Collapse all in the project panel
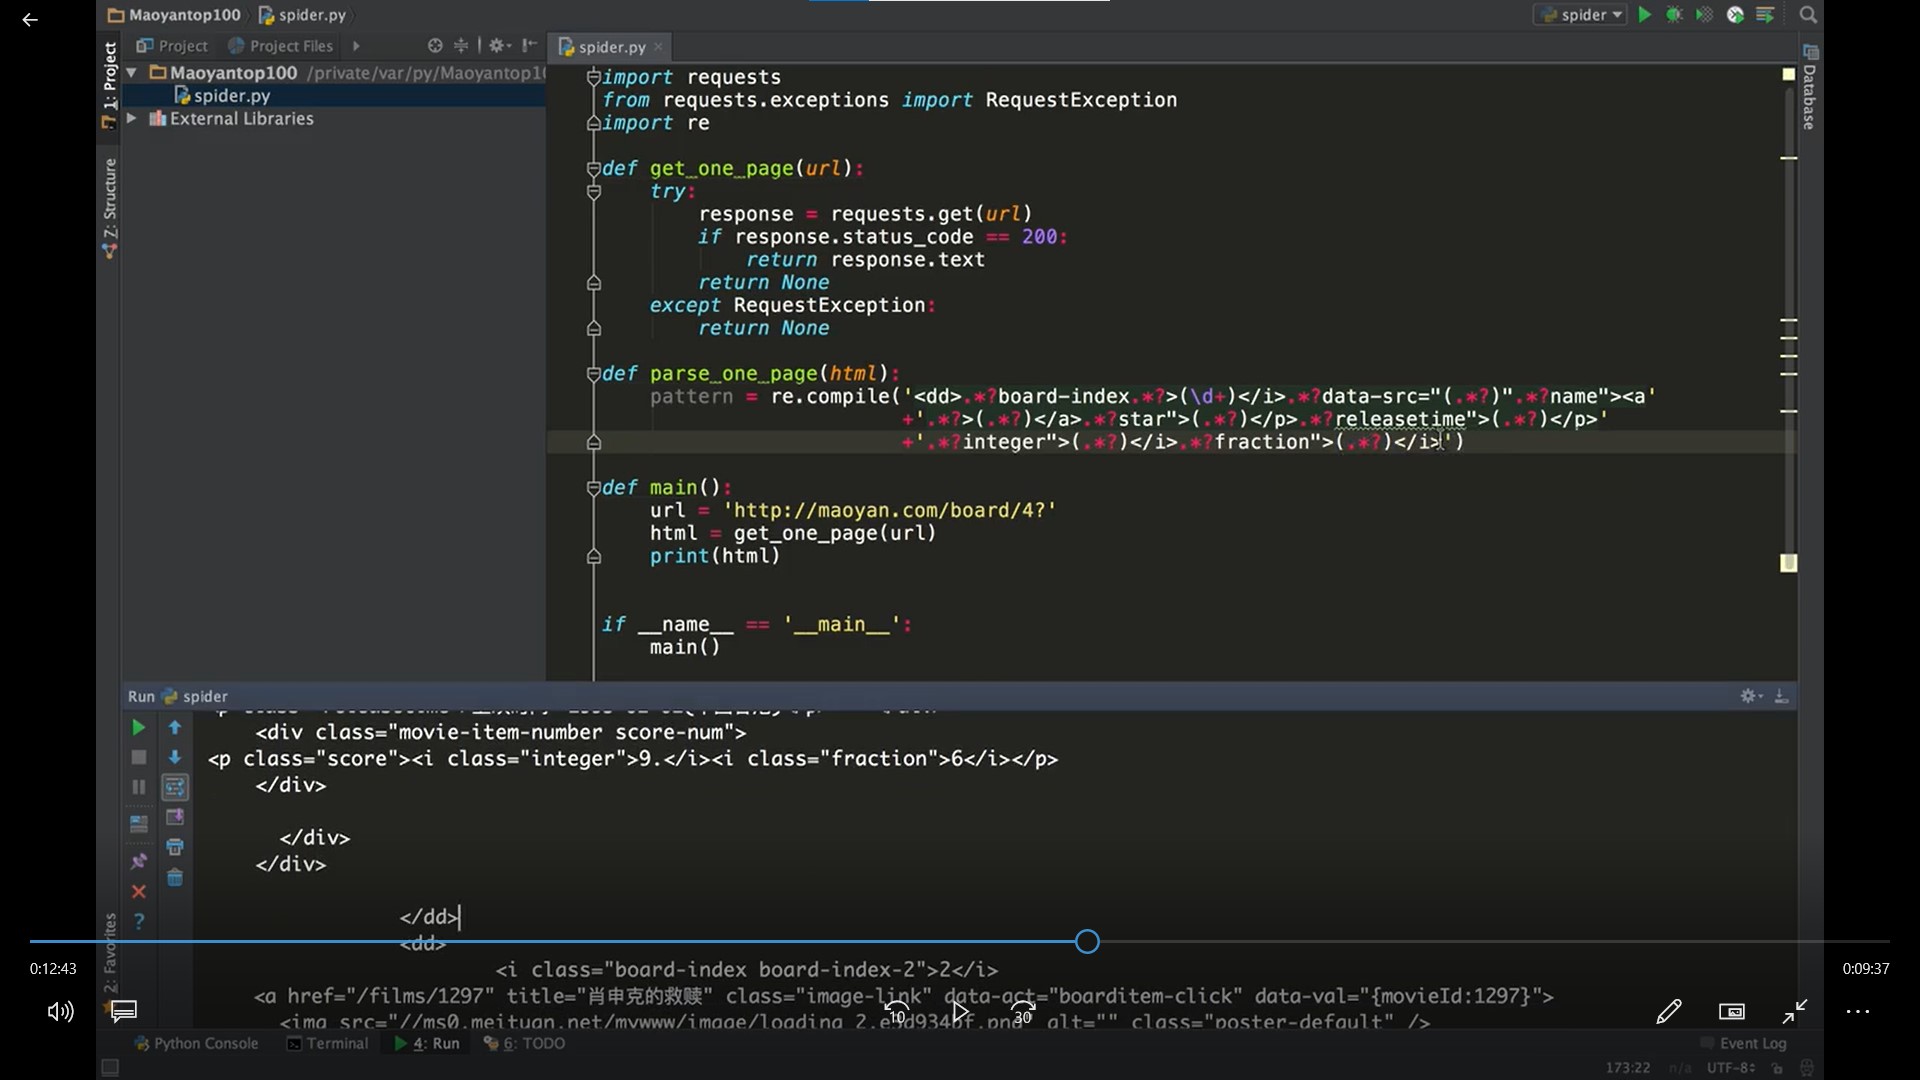This screenshot has height=1080, width=1920. click(x=461, y=46)
